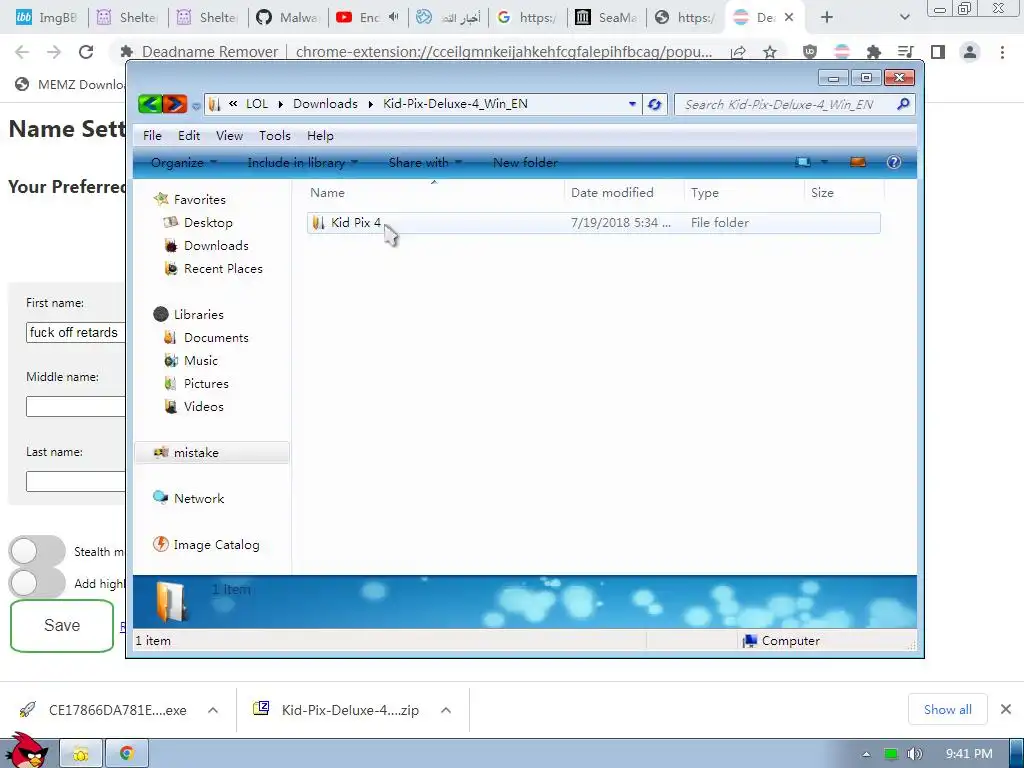This screenshot has width=1024, height=768.
Task: Open volume control in system tray
Action: [914, 754]
